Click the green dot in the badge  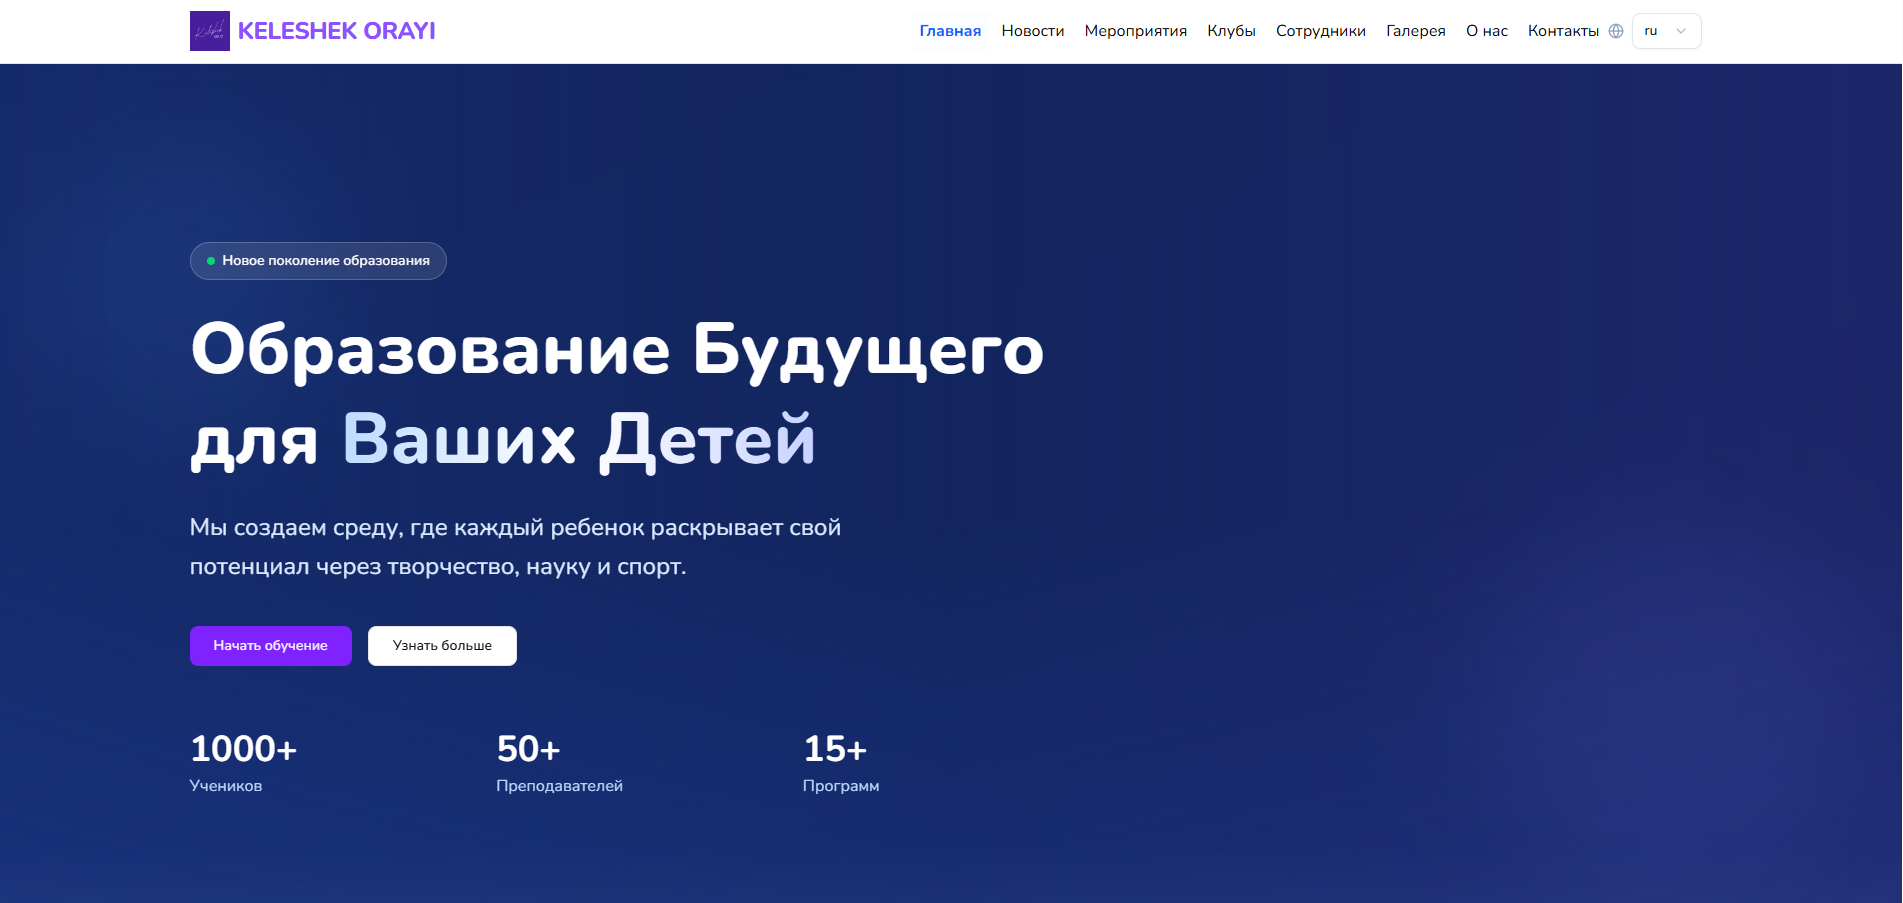211,261
